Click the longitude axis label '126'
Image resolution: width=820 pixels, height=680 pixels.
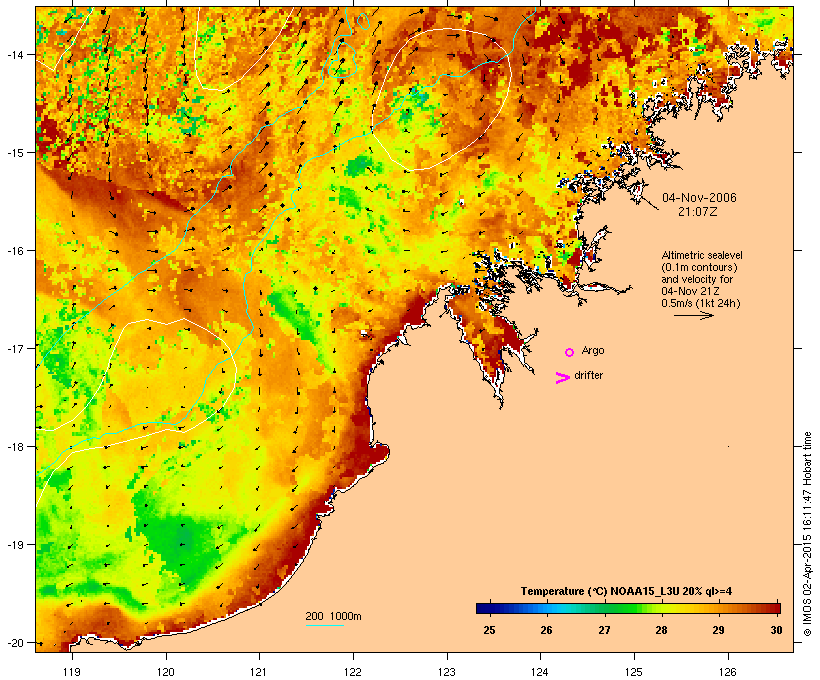[728, 672]
